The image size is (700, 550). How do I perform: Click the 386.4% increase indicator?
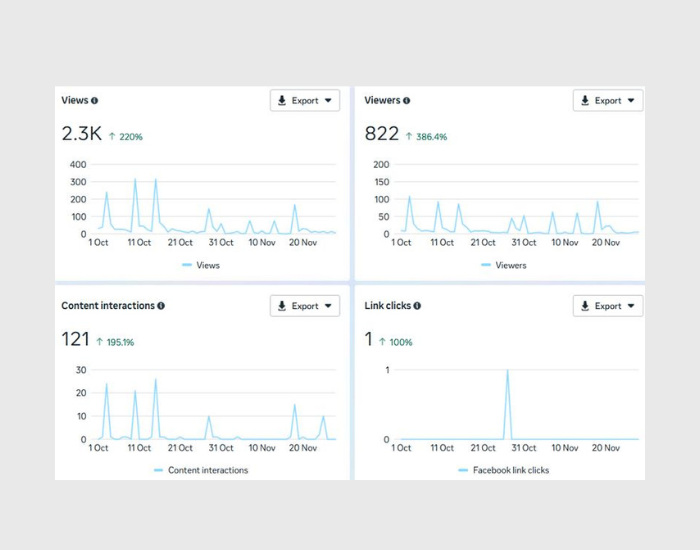426,136
